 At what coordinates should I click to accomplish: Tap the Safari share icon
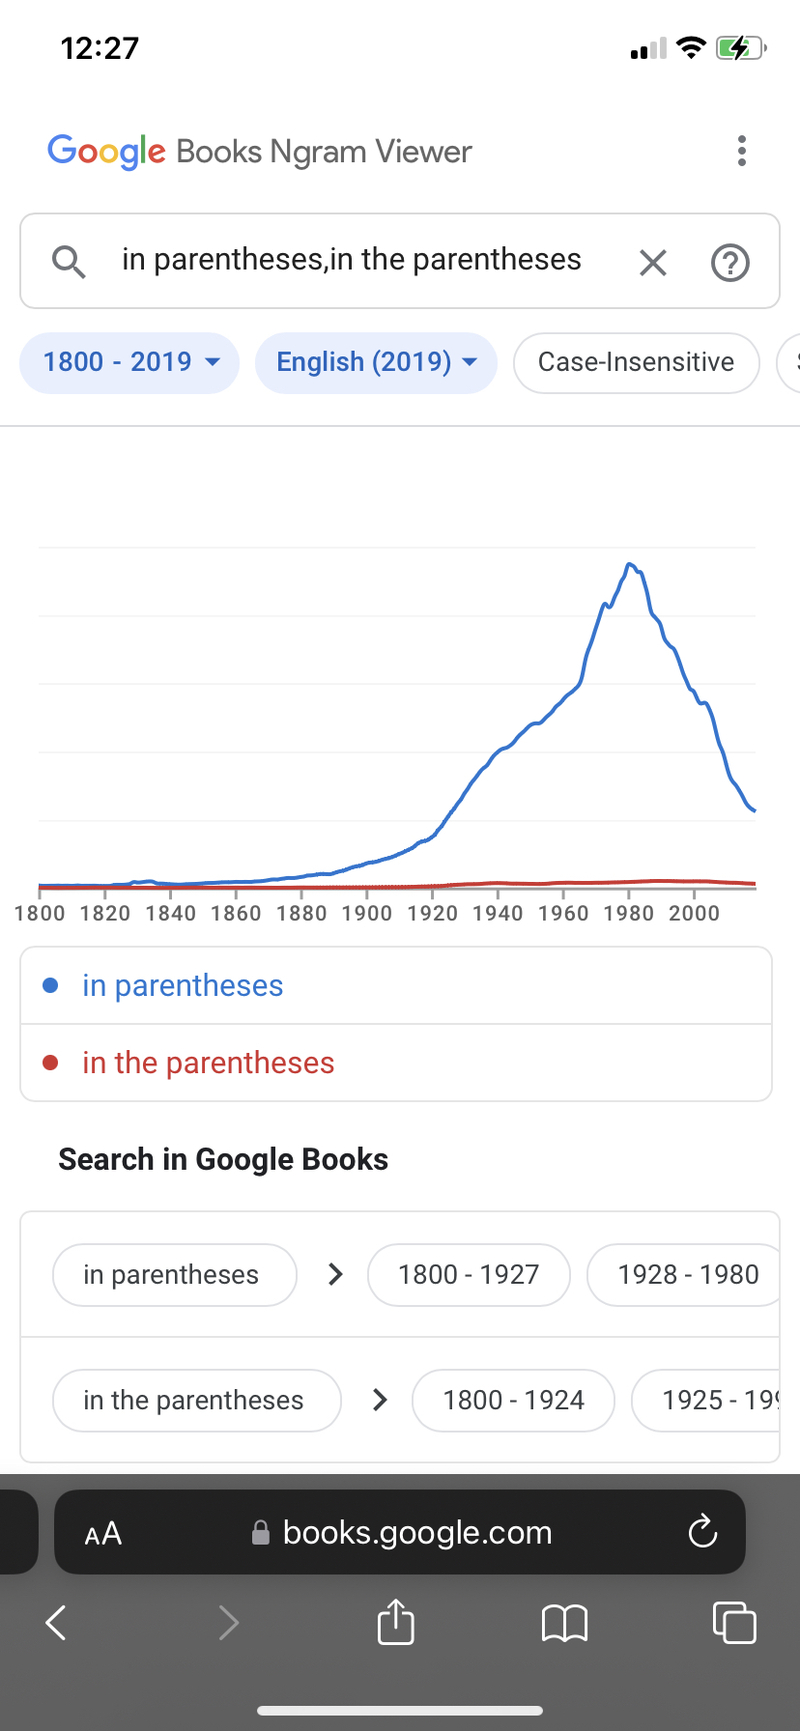point(396,1621)
